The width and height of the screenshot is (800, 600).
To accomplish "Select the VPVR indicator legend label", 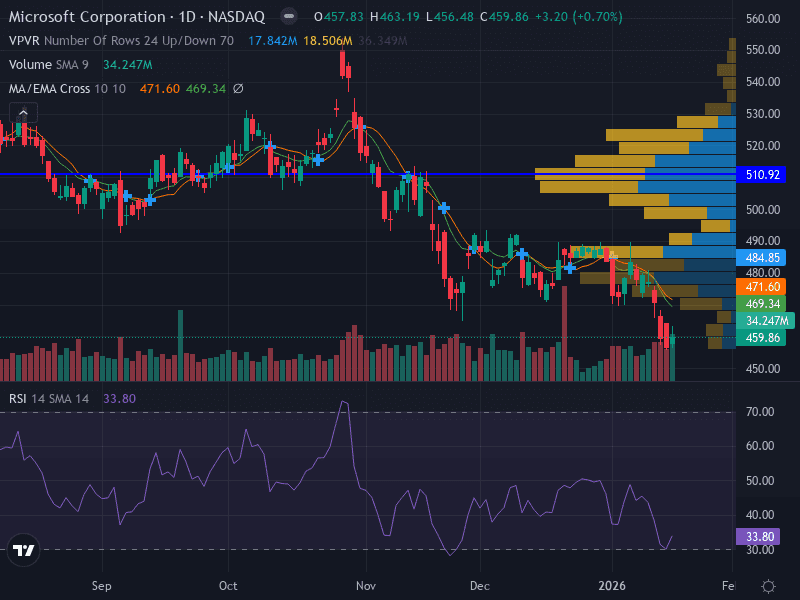I will coord(24,41).
